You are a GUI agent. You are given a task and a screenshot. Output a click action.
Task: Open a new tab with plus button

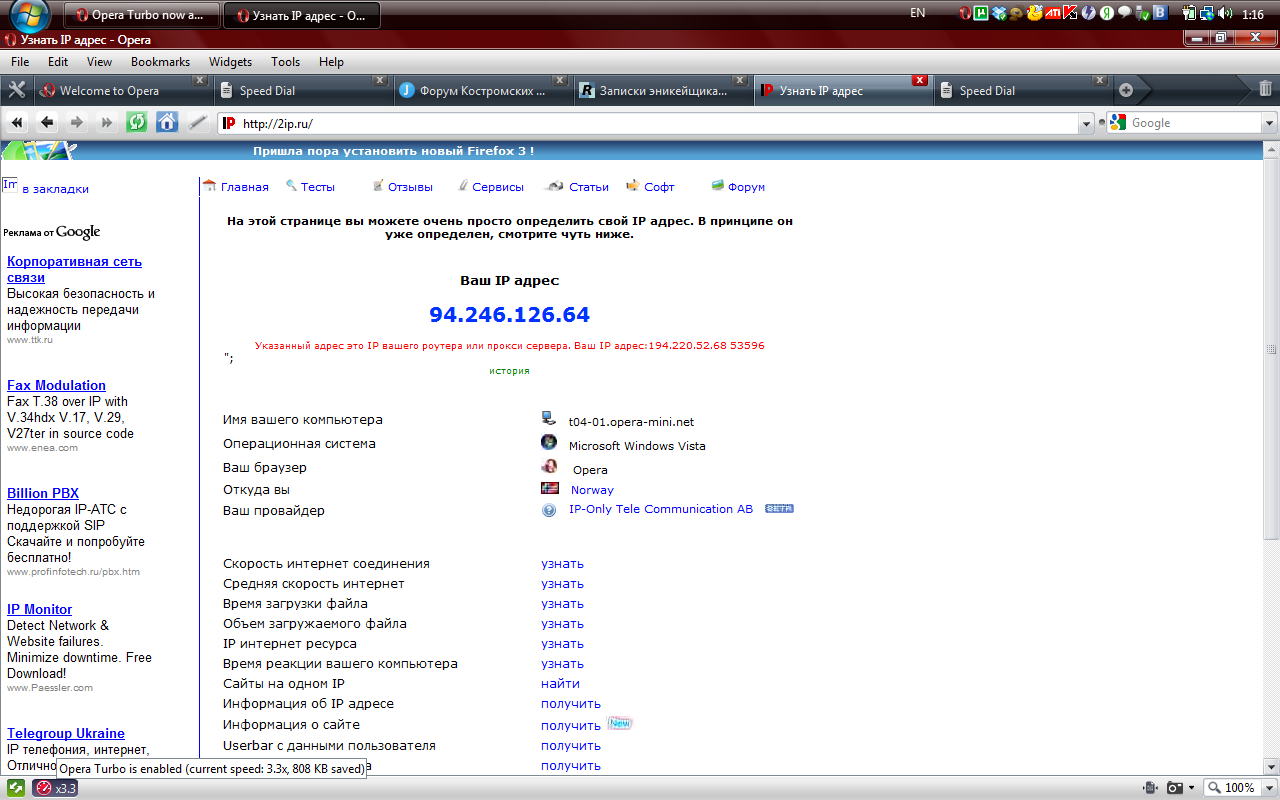pos(1126,90)
